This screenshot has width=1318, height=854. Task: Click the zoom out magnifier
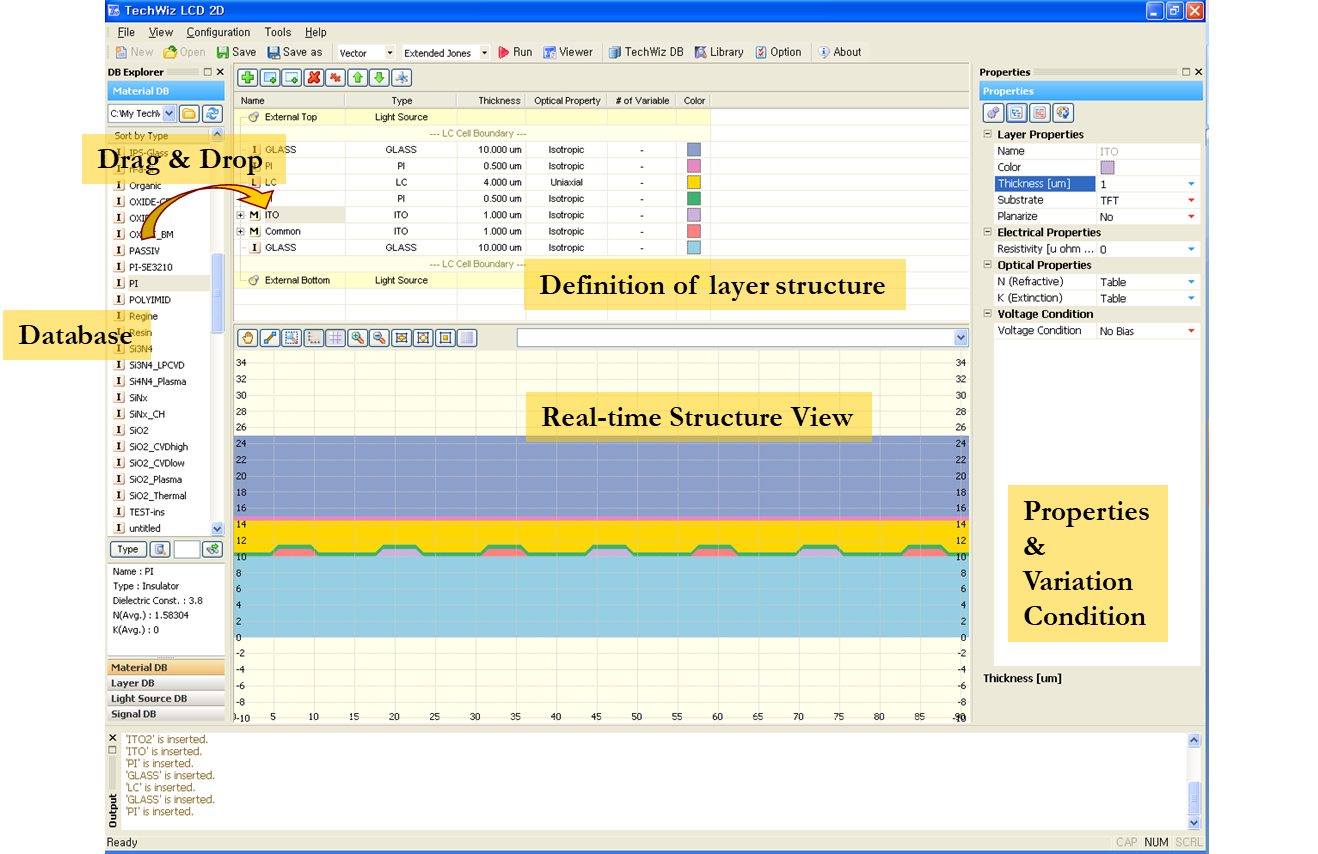point(379,338)
